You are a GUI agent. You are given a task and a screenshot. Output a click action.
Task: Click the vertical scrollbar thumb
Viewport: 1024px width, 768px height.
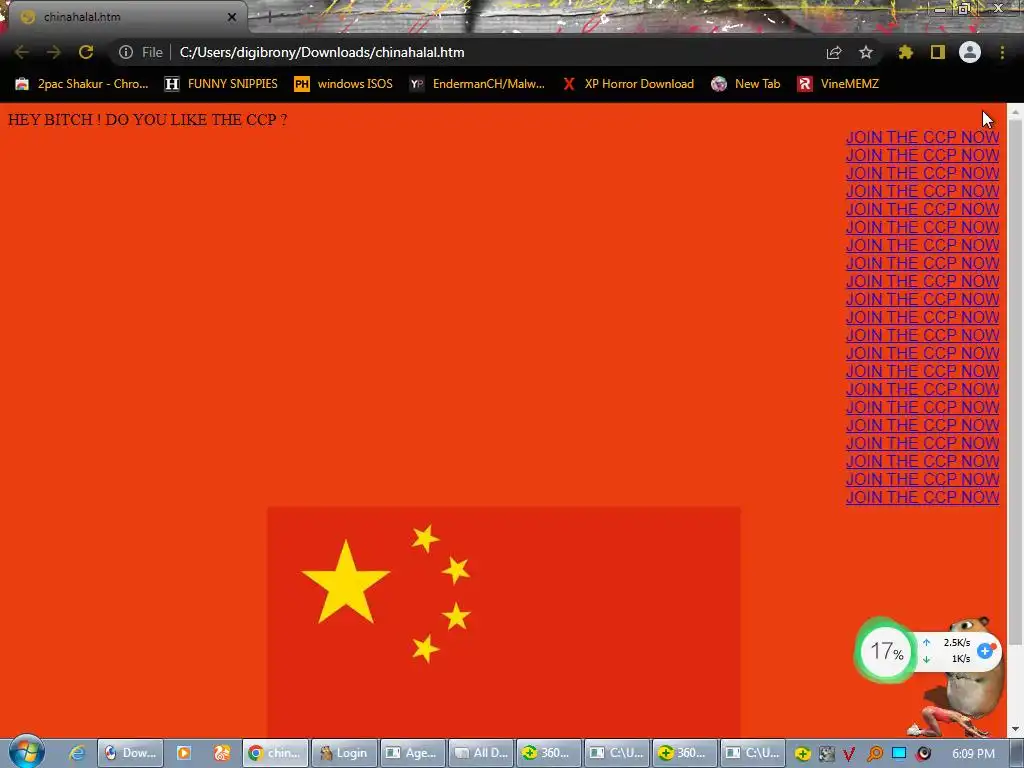pos(1015,383)
